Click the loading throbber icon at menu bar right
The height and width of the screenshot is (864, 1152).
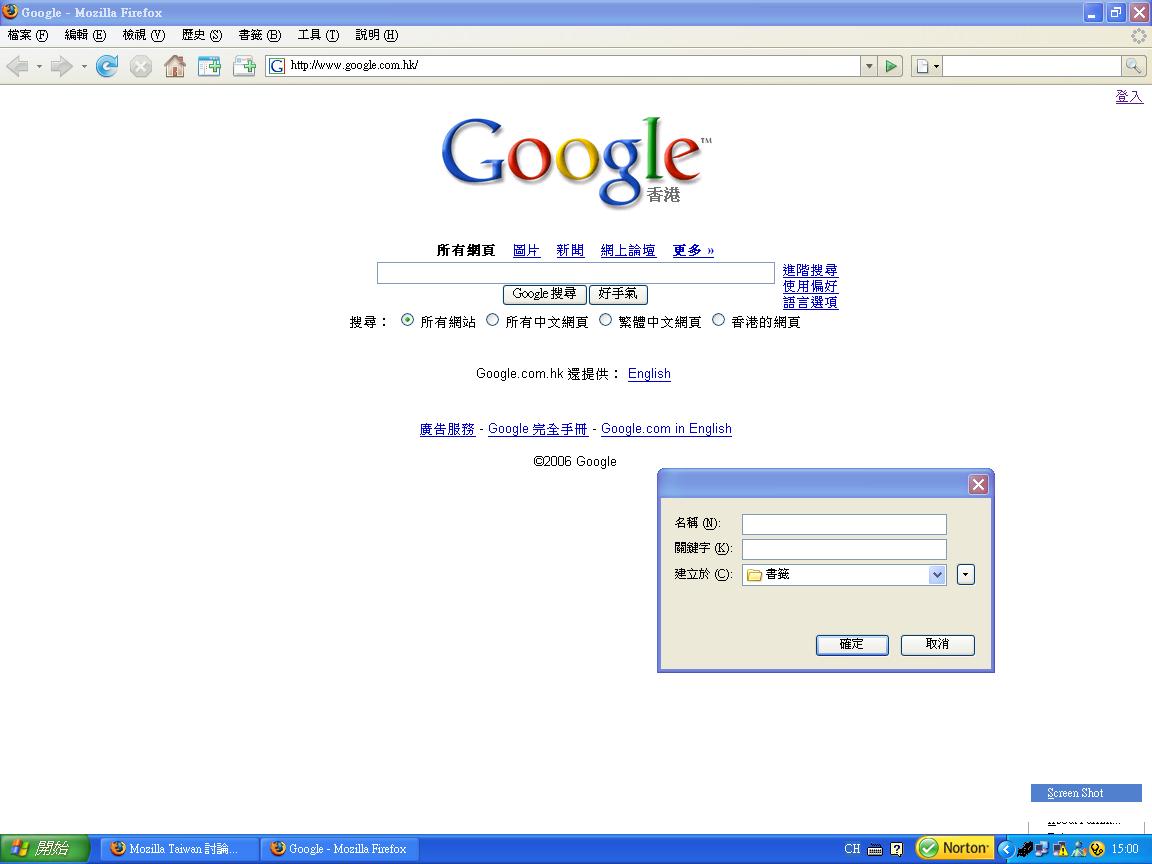click(1138, 35)
